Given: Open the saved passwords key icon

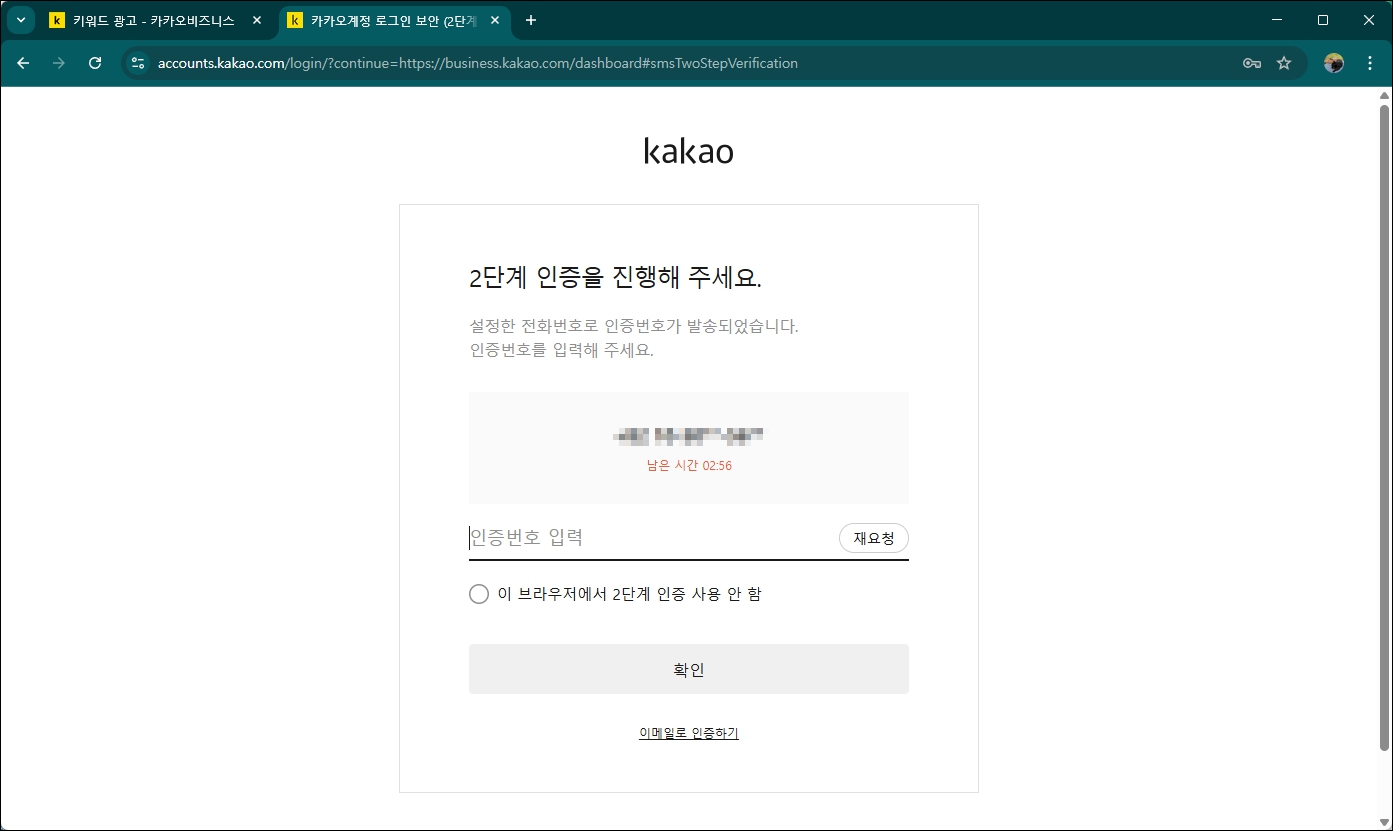Looking at the screenshot, I should click(x=1250, y=63).
